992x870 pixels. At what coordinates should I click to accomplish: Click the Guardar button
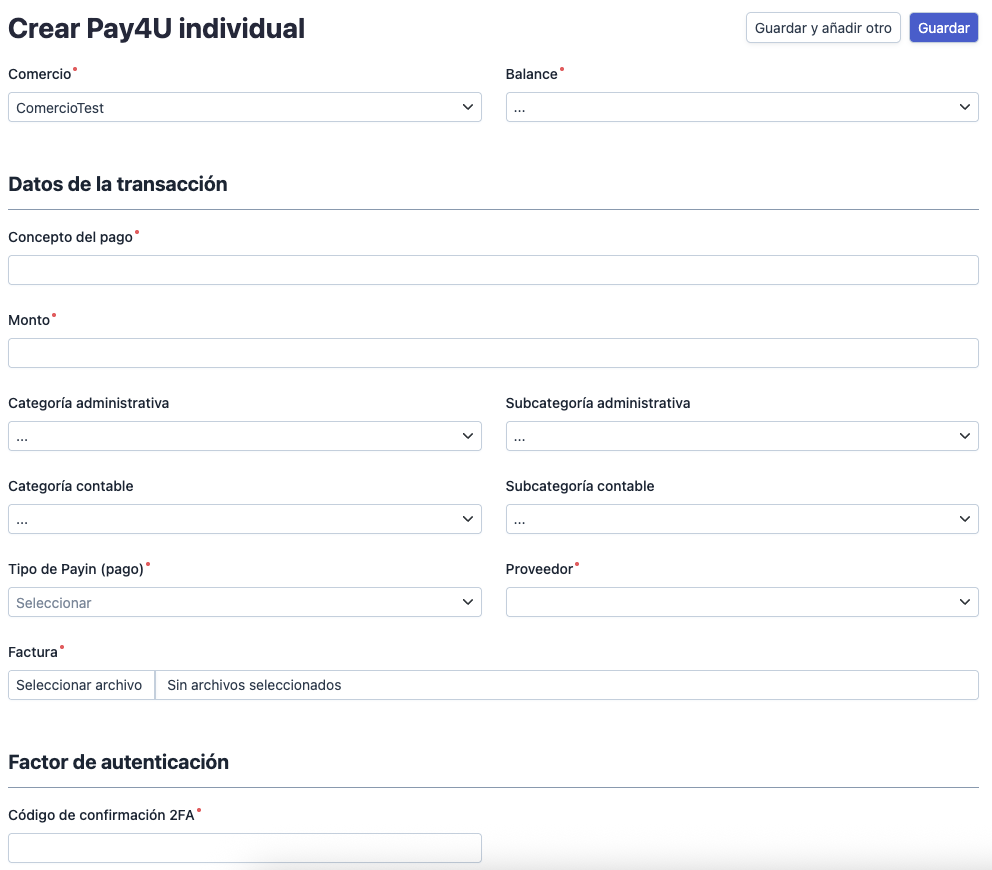tap(943, 27)
